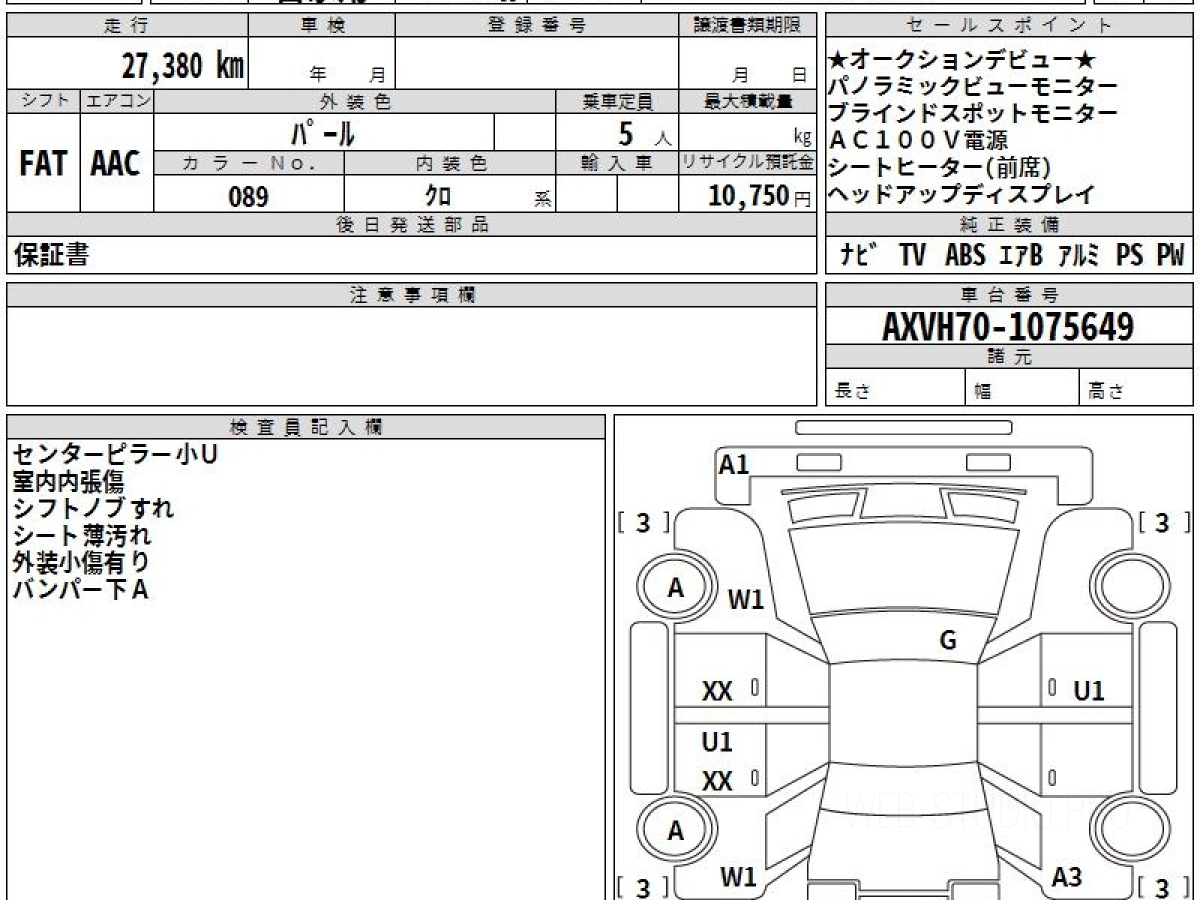Select the シフトノブすれ note

click(93, 508)
